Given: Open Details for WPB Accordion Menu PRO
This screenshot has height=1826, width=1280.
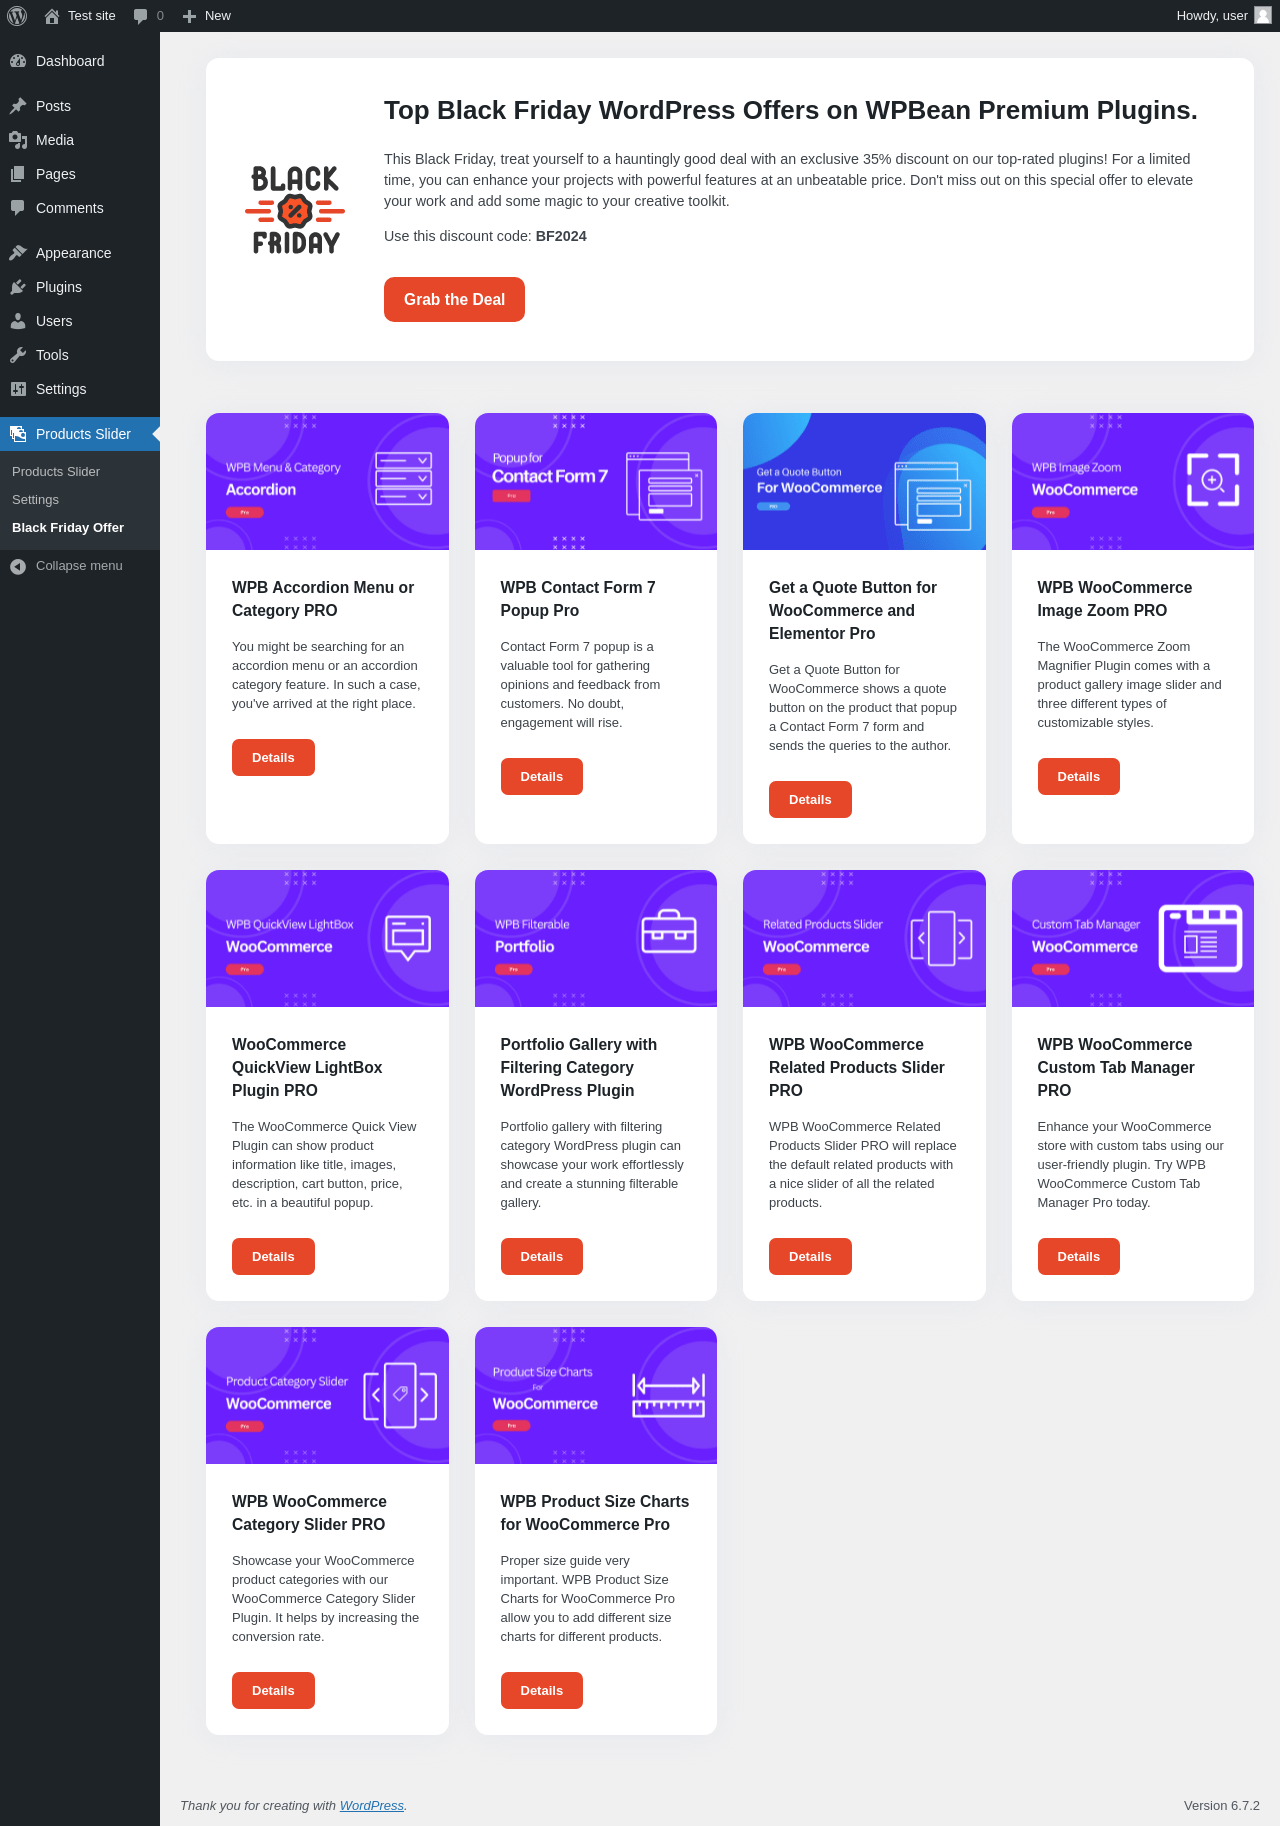Looking at the screenshot, I should point(273,758).
